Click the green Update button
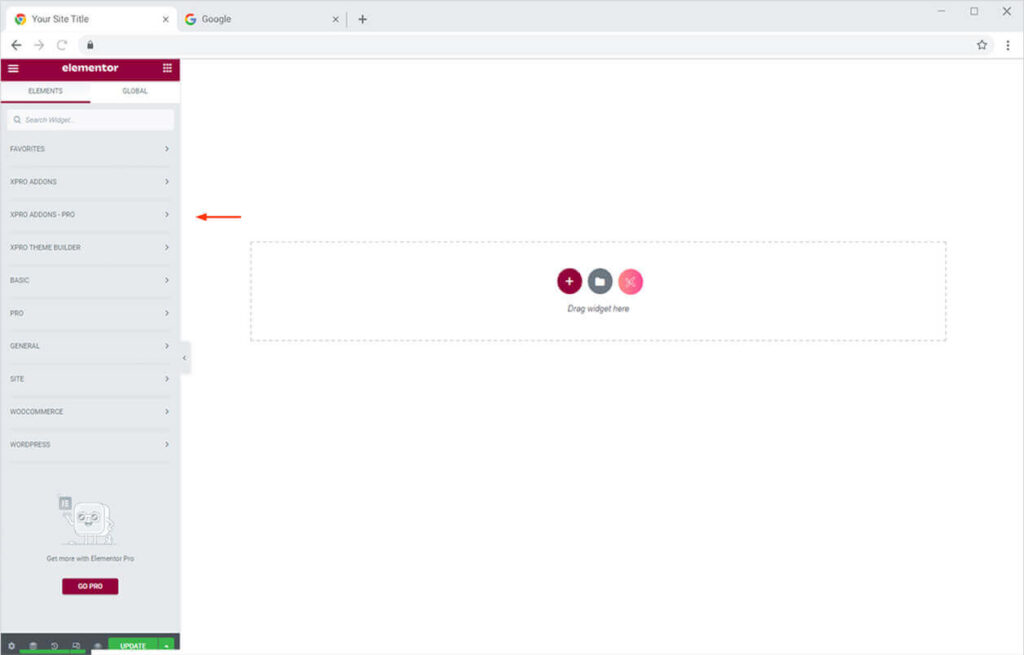This screenshot has width=1024, height=655. (x=132, y=646)
